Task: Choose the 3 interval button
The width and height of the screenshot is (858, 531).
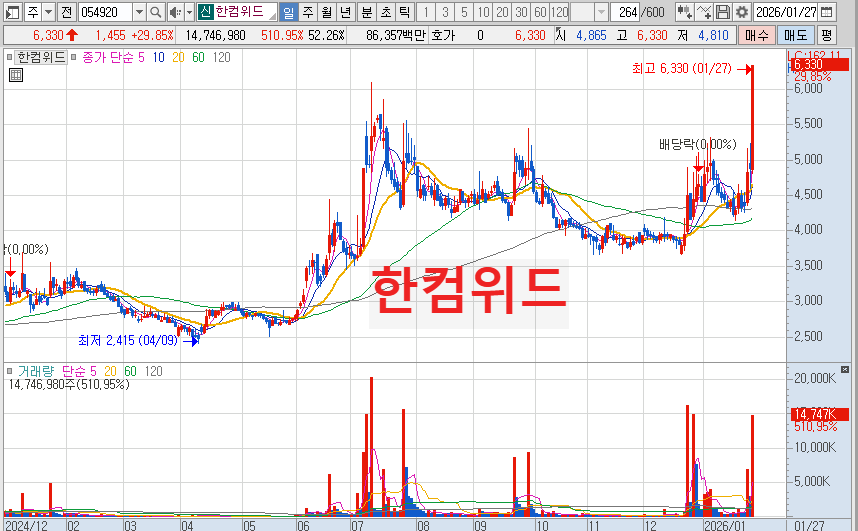Action: [x=445, y=11]
